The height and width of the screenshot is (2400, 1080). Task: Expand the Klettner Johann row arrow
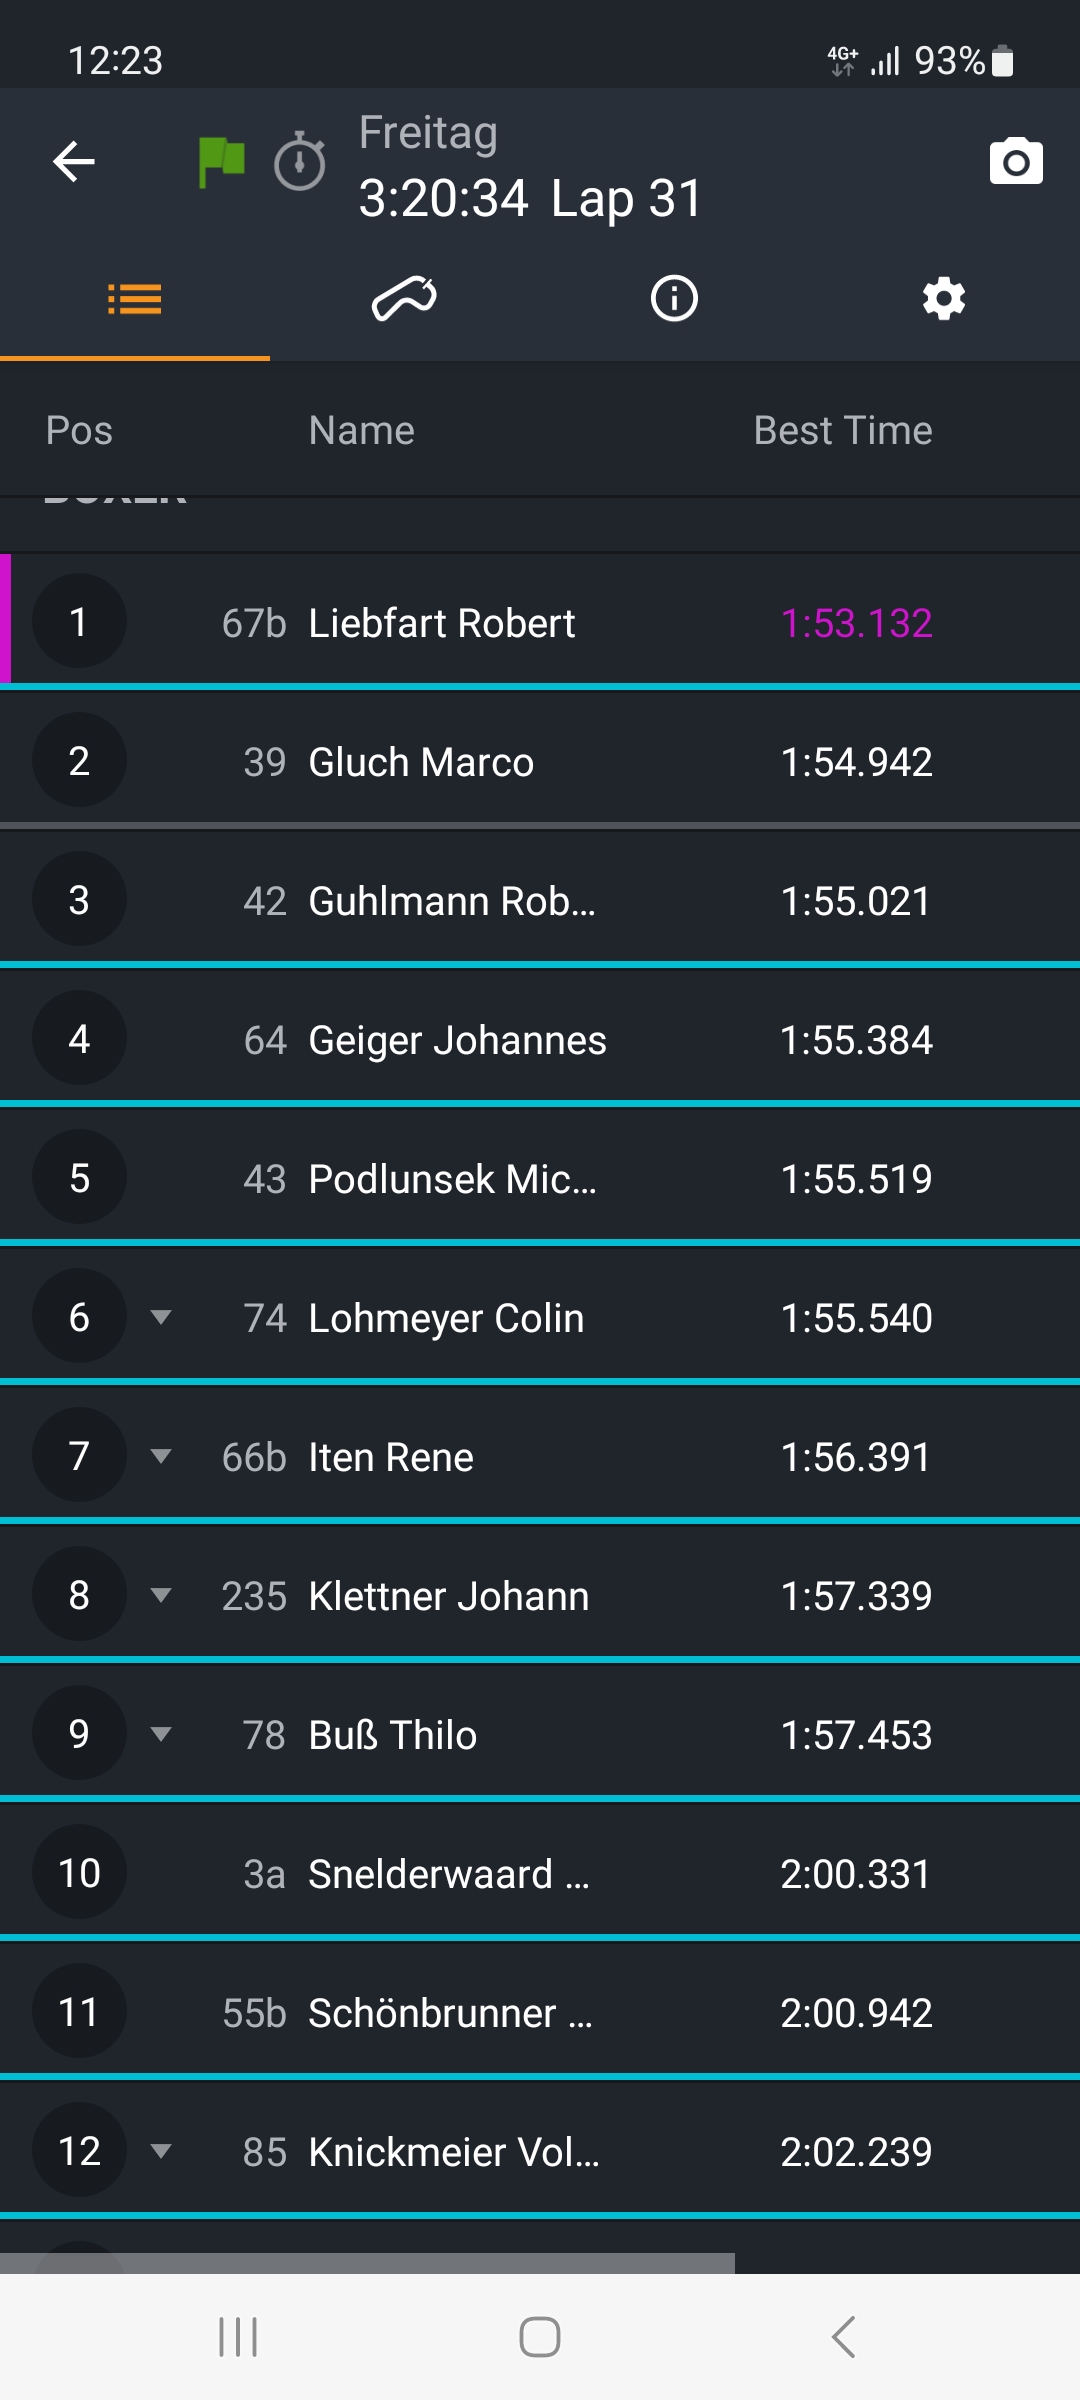click(x=160, y=1595)
